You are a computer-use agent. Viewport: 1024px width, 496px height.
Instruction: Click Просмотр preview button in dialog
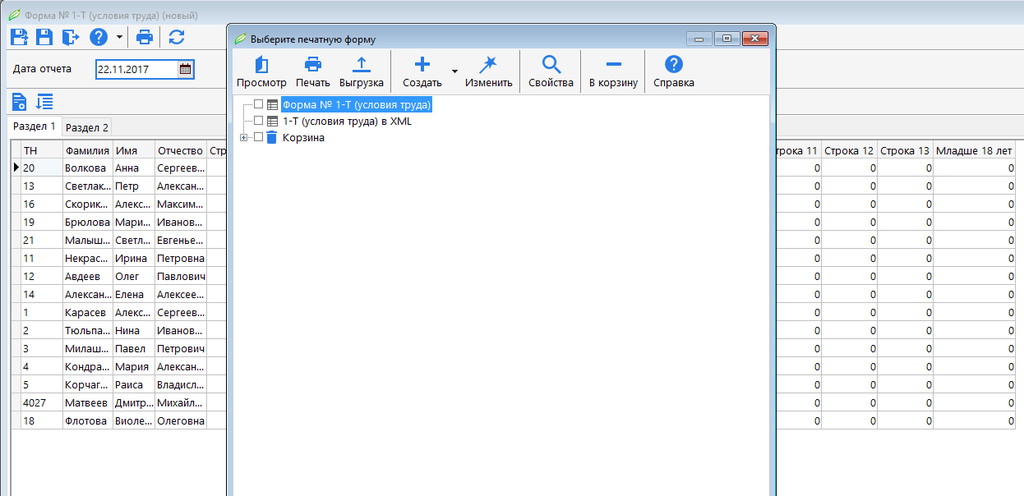[261, 72]
